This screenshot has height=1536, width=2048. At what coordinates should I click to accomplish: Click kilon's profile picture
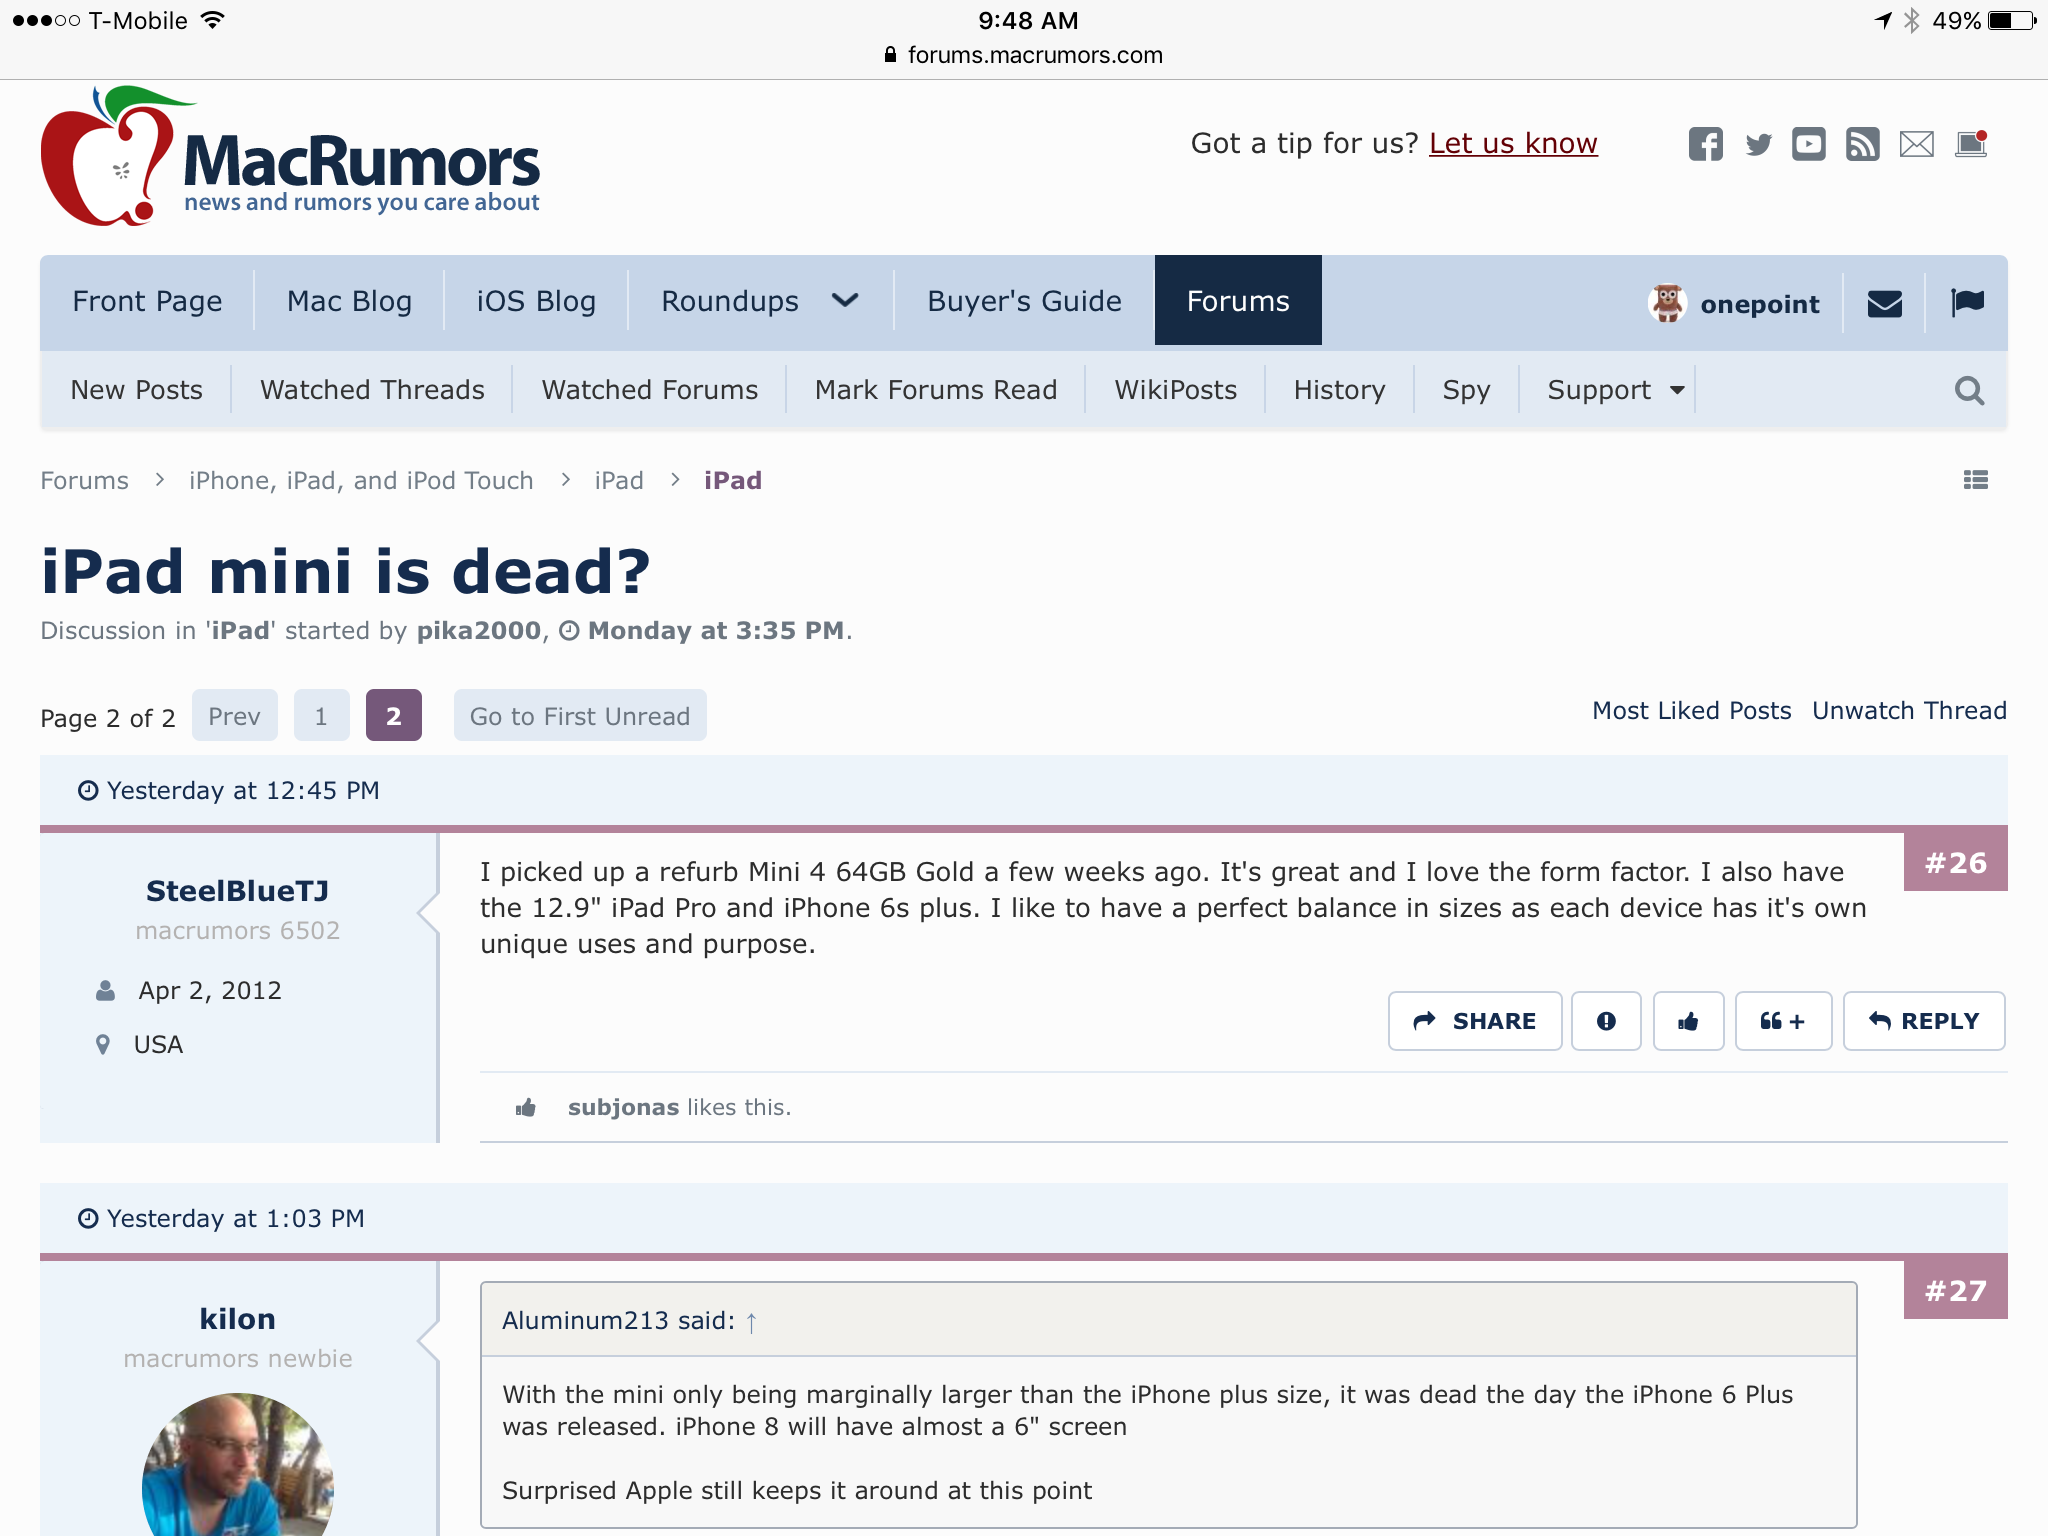tap(238, 1465)
